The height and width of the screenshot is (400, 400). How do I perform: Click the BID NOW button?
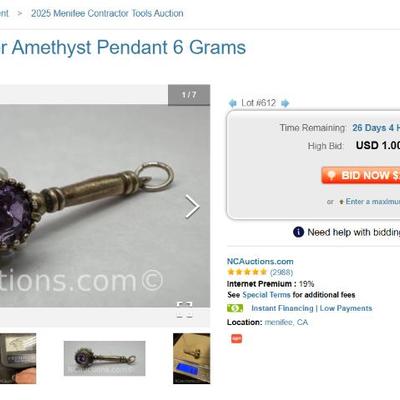361,175
